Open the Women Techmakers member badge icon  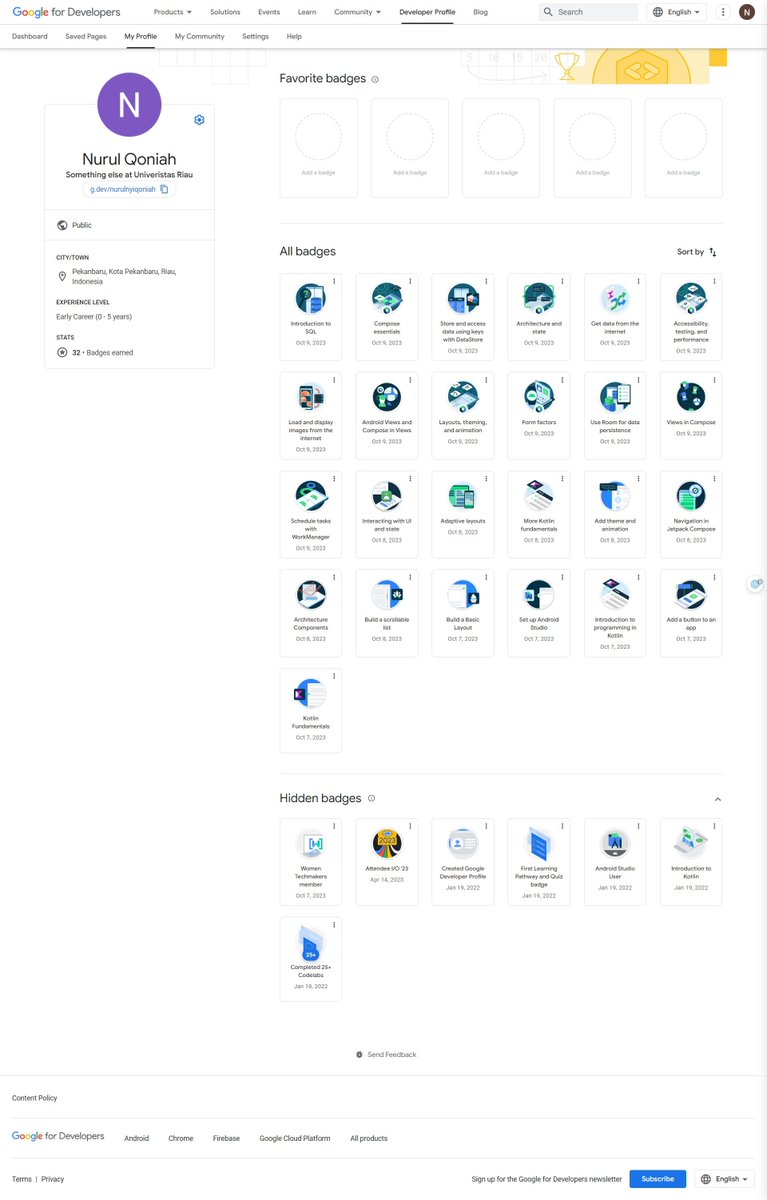click(x=311, y=844)
